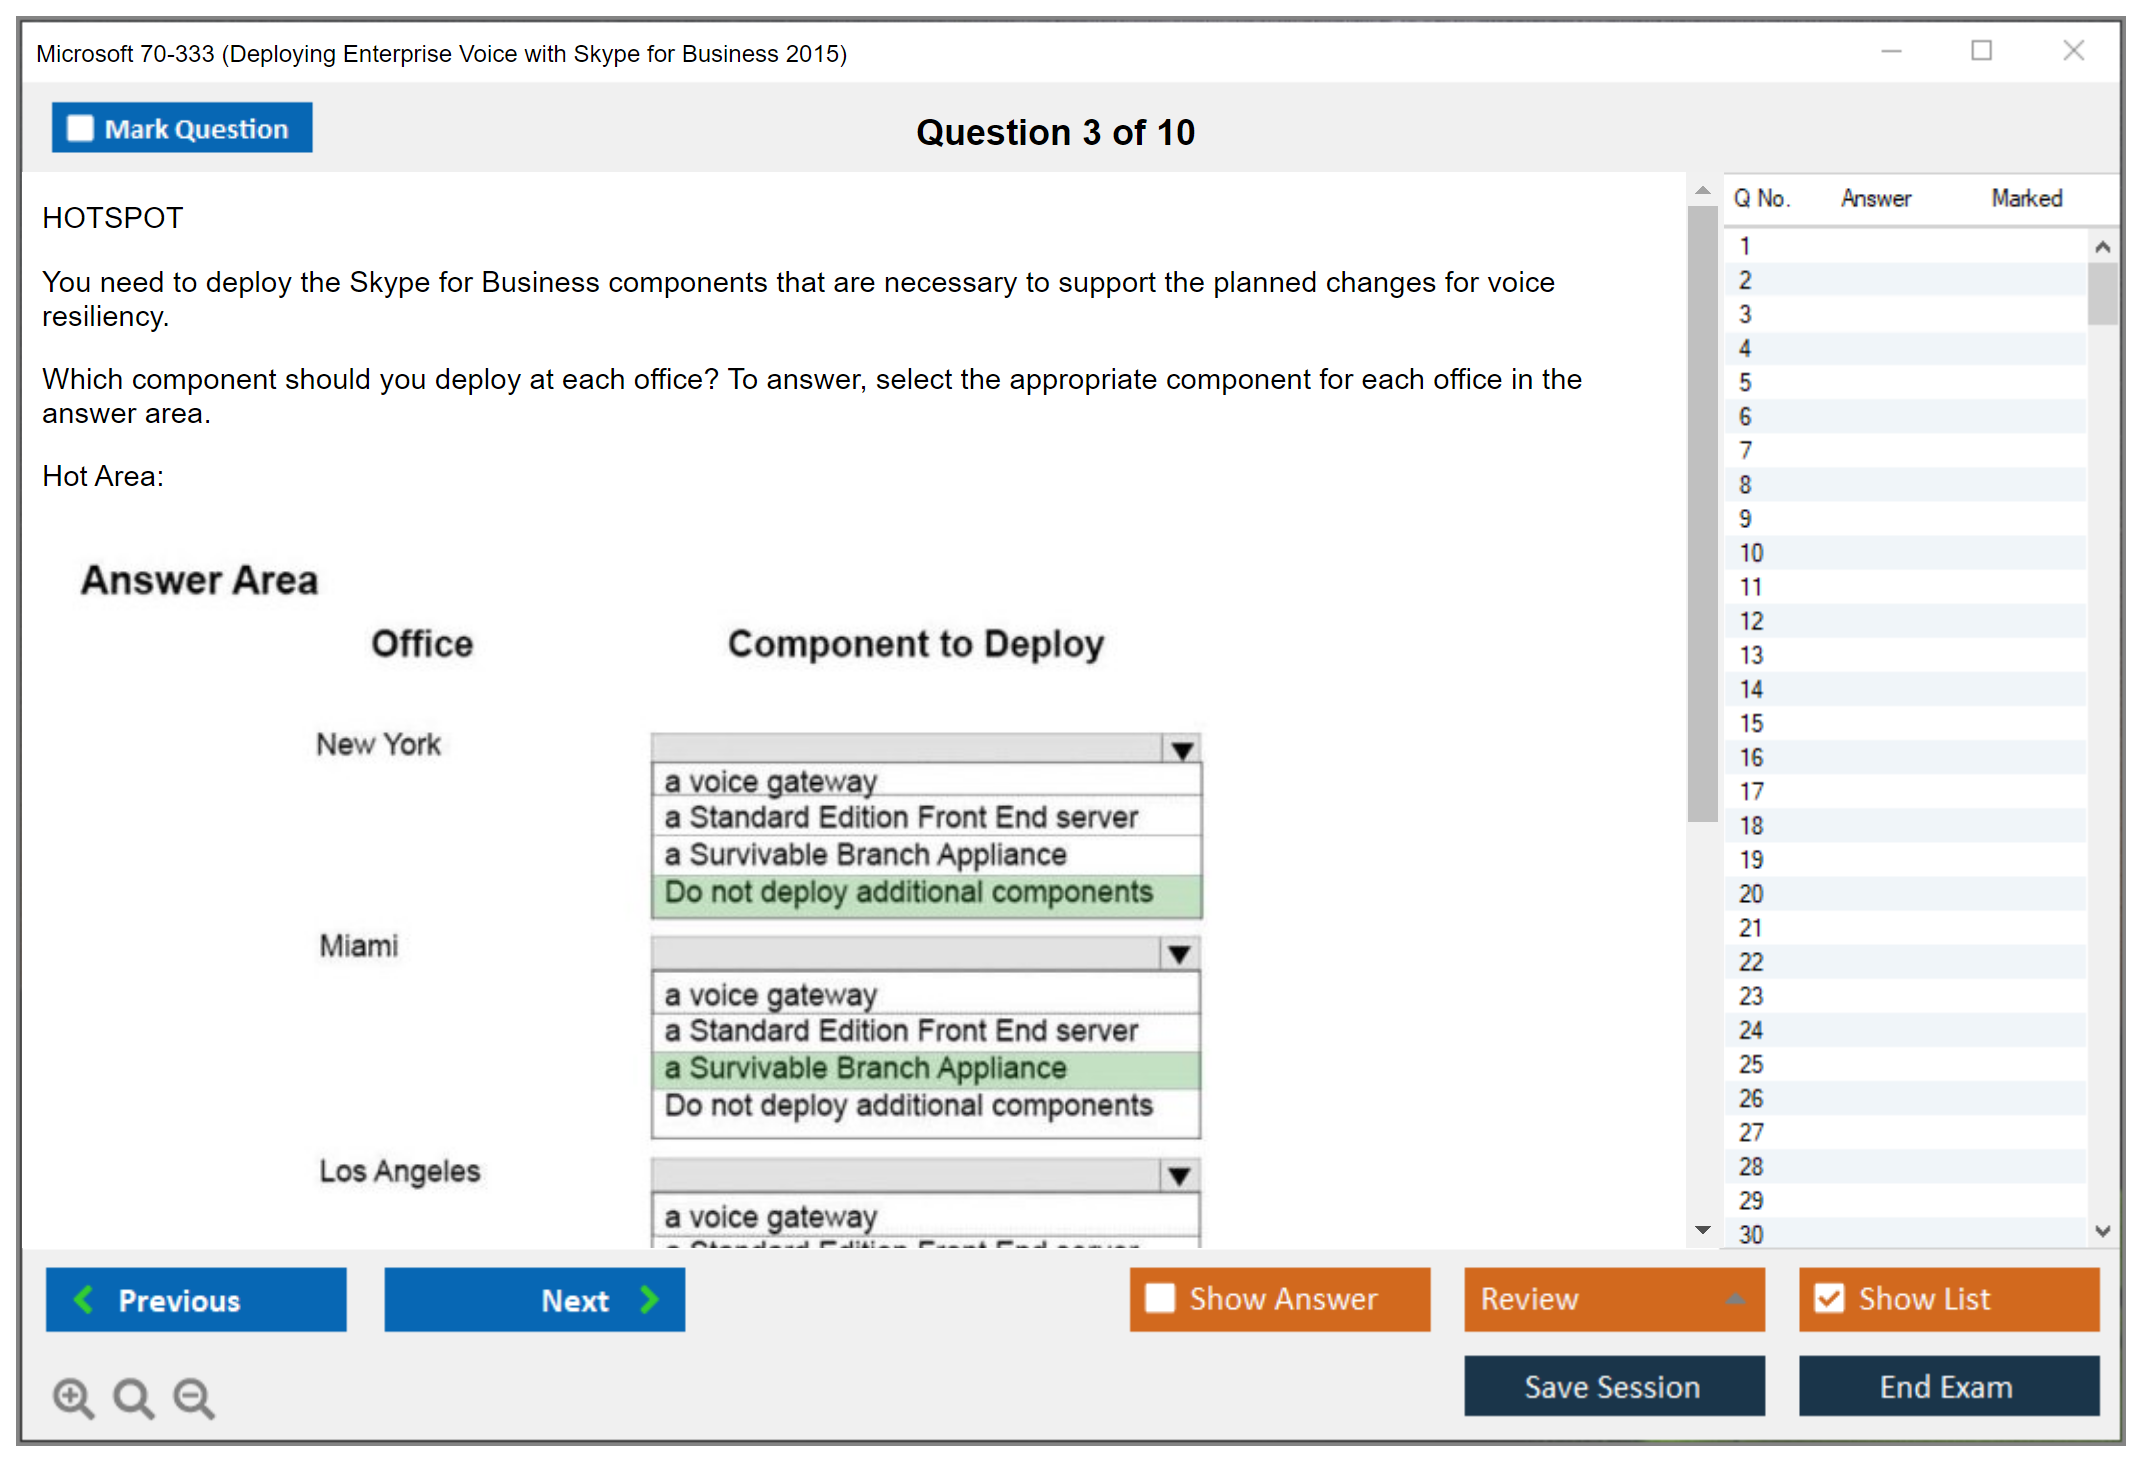Click the Previous left chevron icon
This screenshot has width=2150, height=1470.
point(85,1299)
